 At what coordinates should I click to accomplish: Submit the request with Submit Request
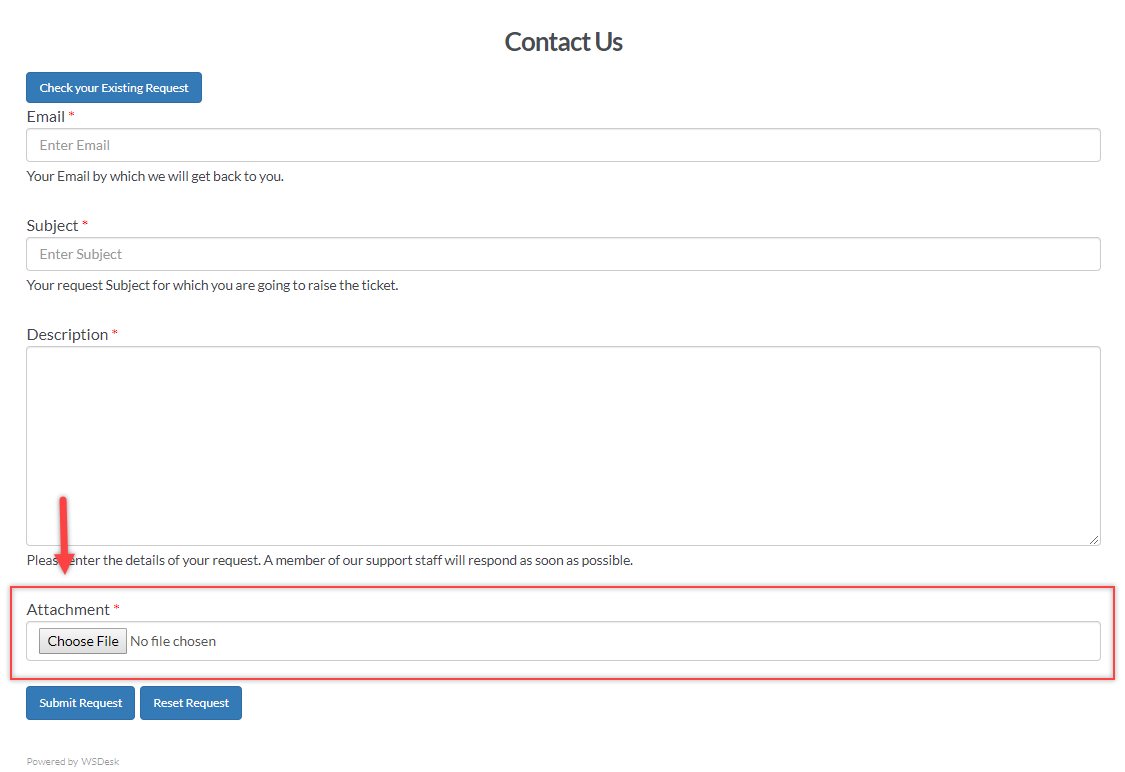click(80, 703)
